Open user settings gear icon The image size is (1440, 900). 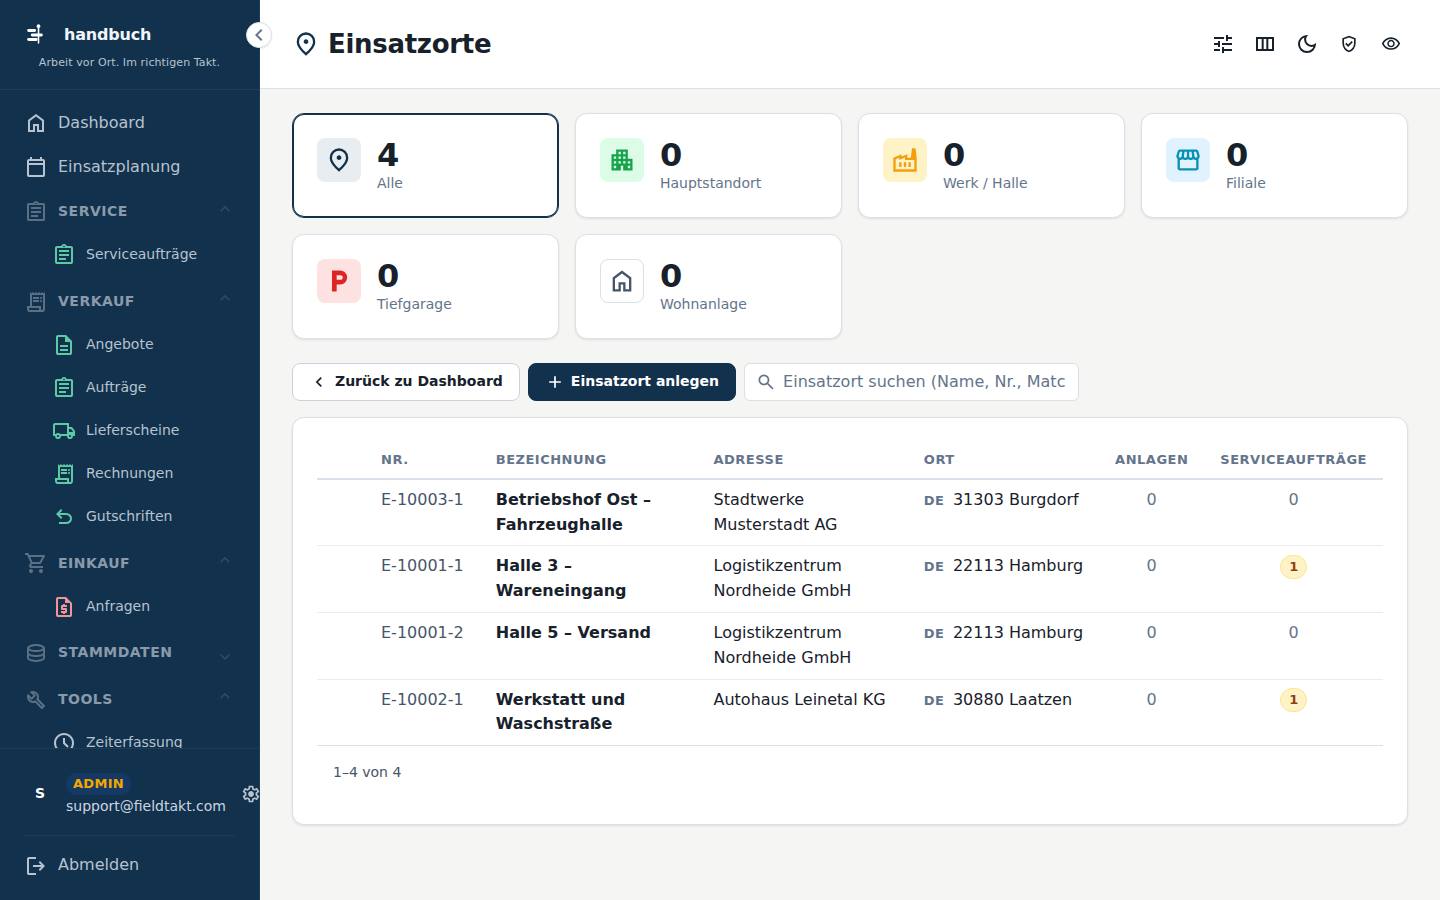pos(251,794)
